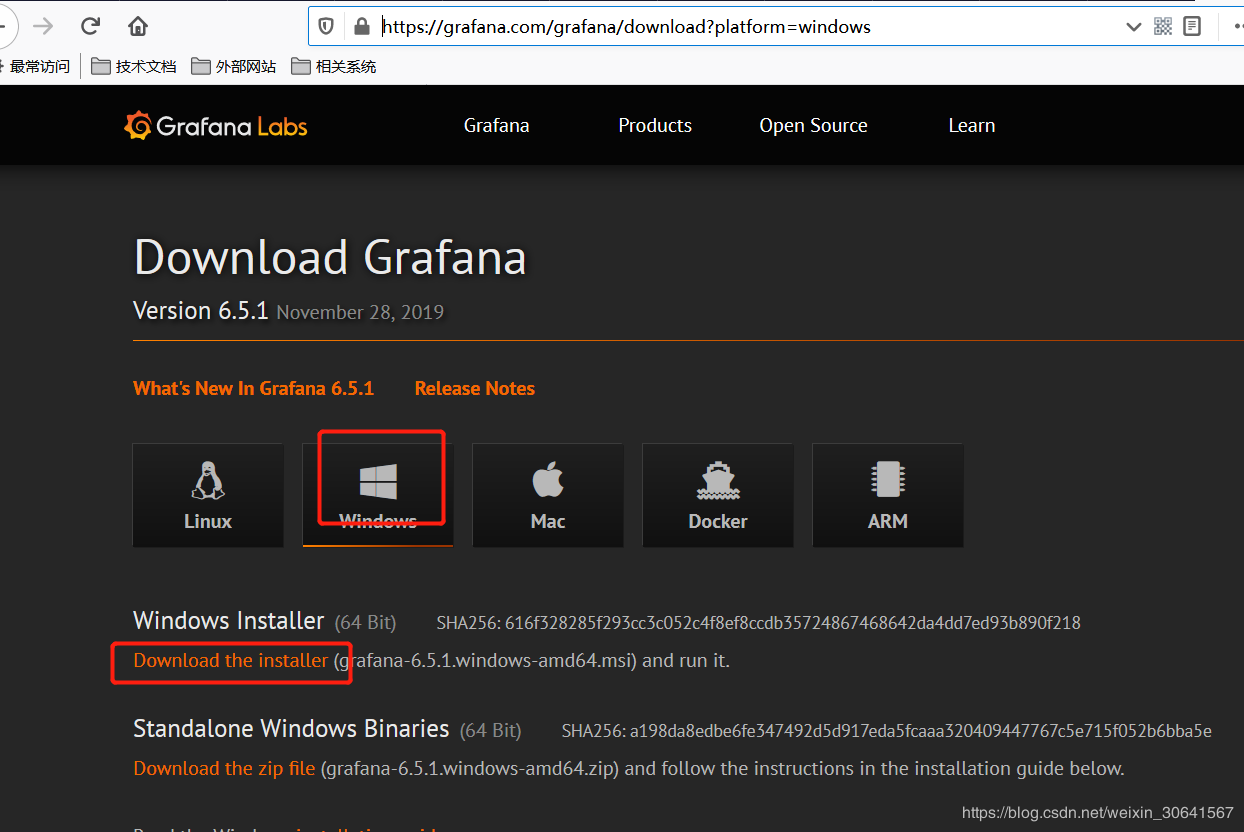Reload the page with refresh icon
This screenshot has width=1244, height=832.
[91, 26]
